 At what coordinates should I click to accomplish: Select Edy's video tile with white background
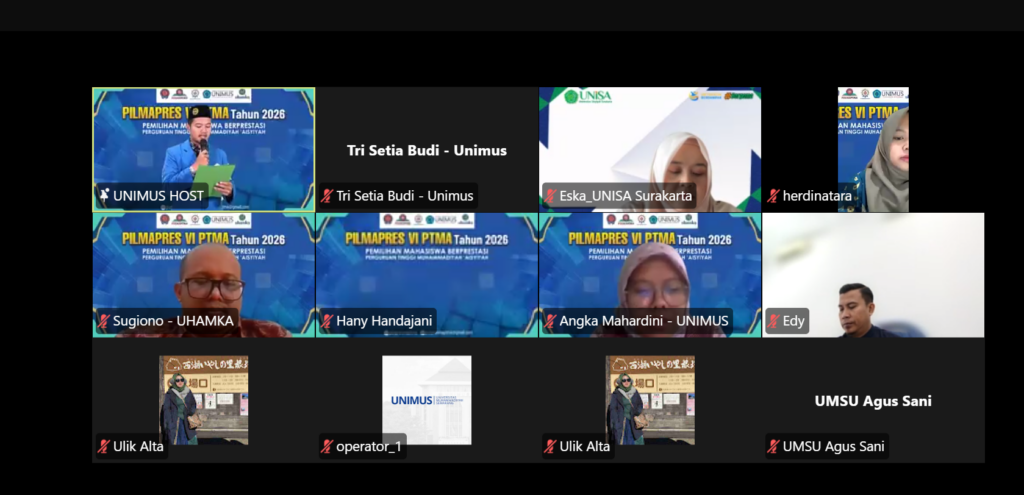873,275
